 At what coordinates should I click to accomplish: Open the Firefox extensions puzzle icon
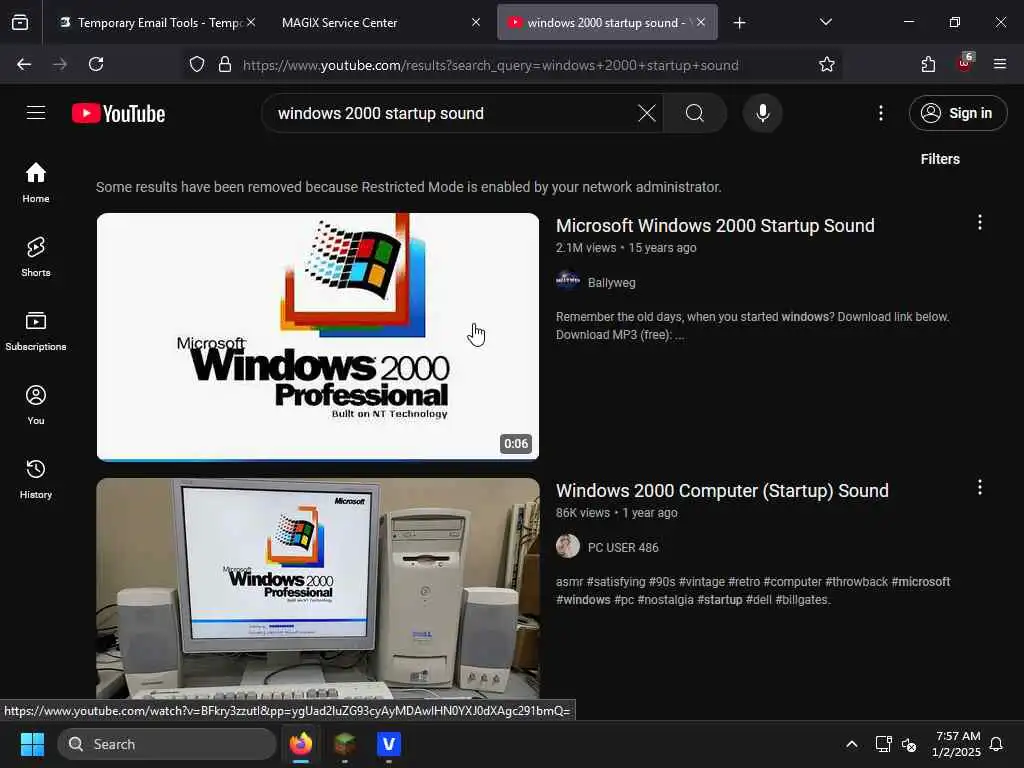pyautogui.click(x=928, y=64)
